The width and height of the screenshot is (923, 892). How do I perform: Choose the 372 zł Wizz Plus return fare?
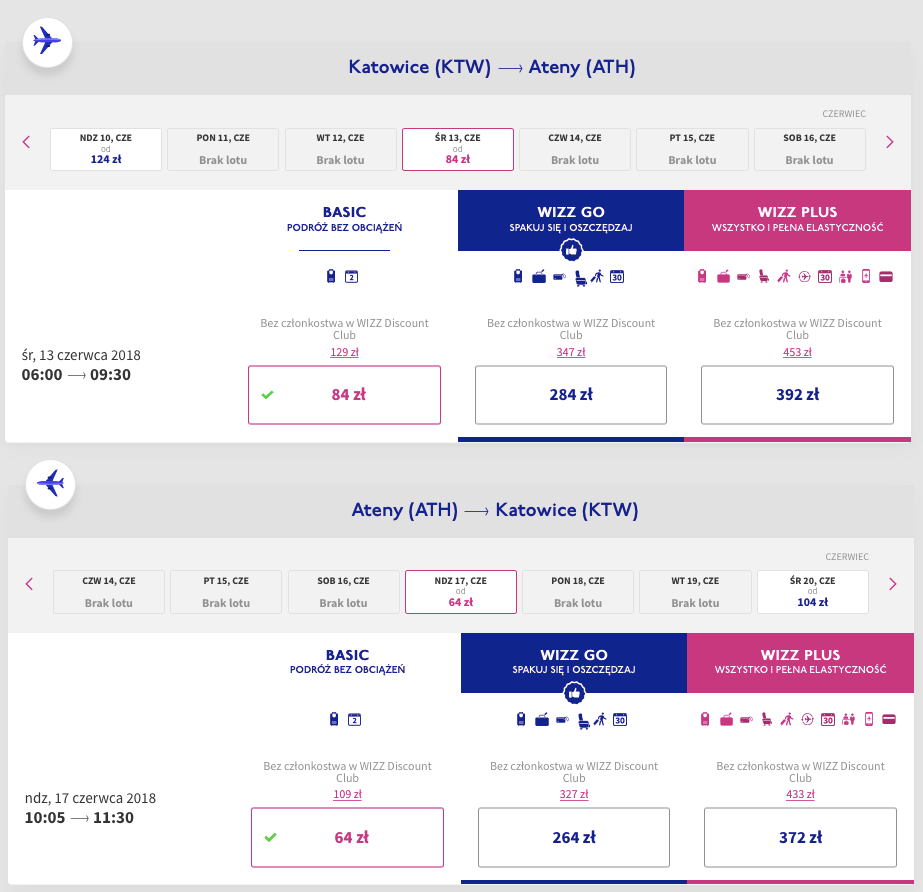(800, 837)
